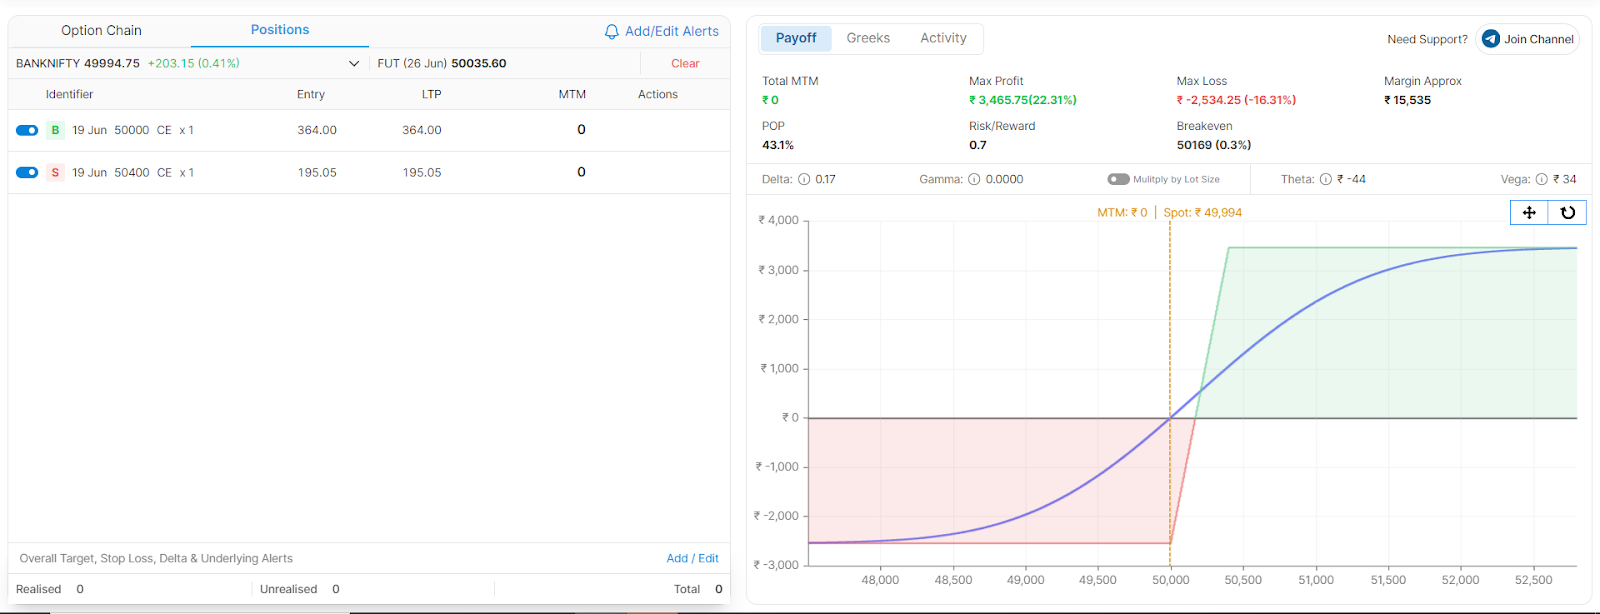Click Margin Approx value ₹ 15,535
The image size is (1600, 614).
point(1407,100)
